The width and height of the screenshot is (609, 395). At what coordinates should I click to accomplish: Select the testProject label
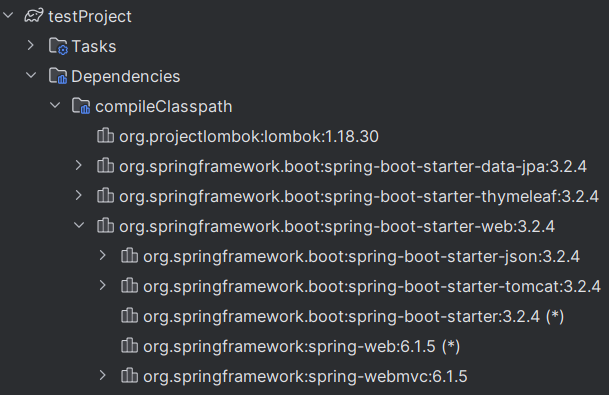(90, 17)
